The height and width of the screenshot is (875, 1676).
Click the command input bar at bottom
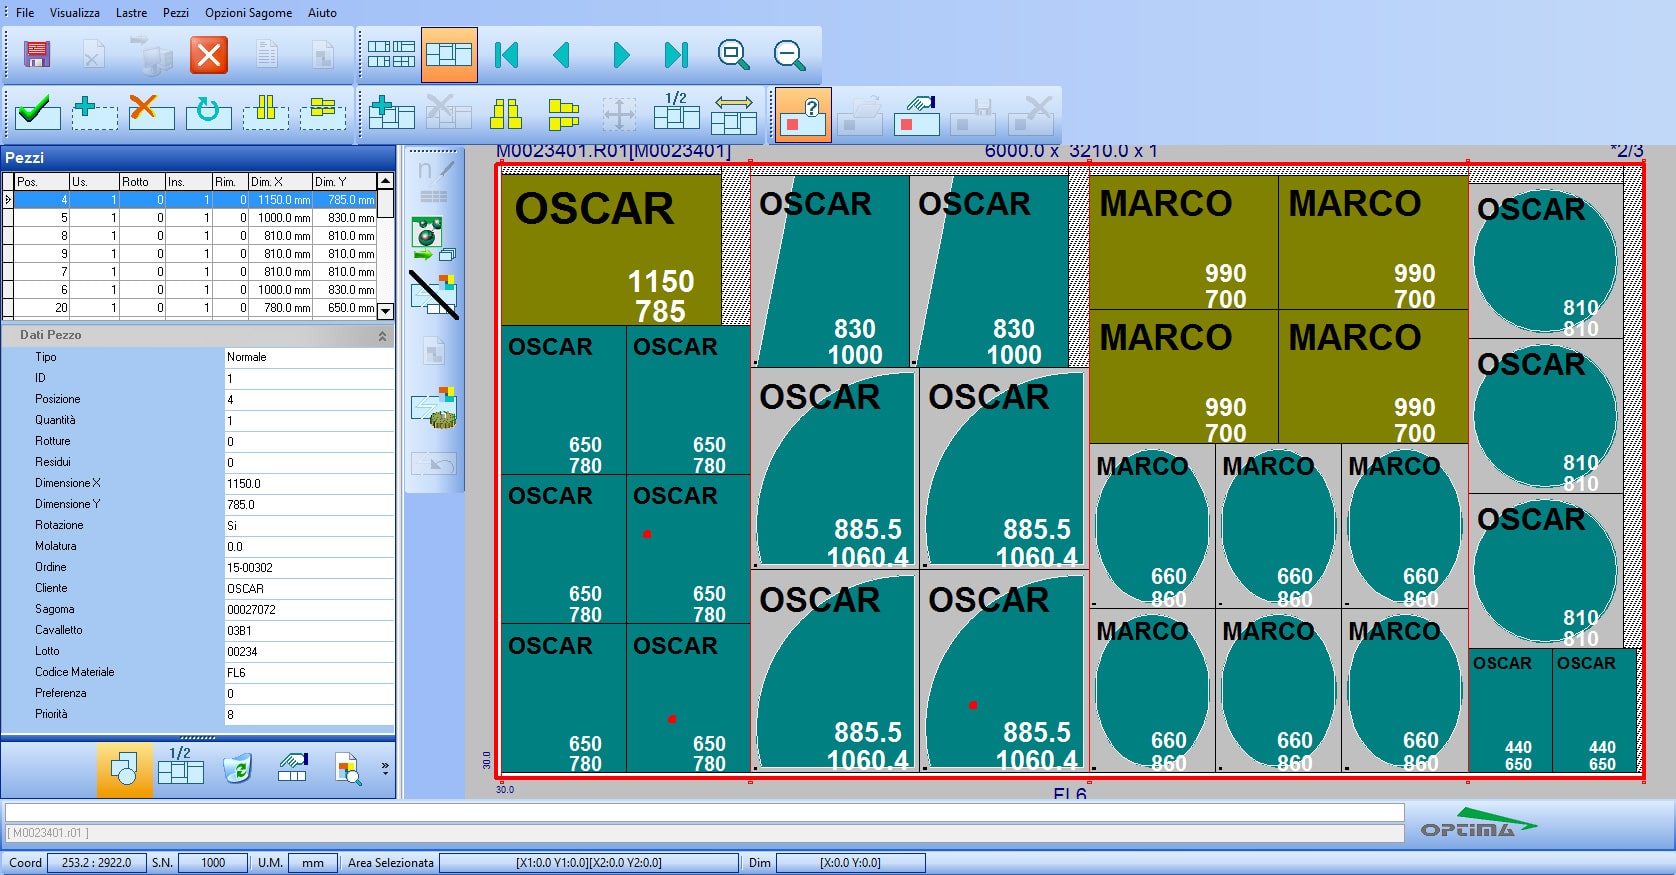(x=705, y=813)
